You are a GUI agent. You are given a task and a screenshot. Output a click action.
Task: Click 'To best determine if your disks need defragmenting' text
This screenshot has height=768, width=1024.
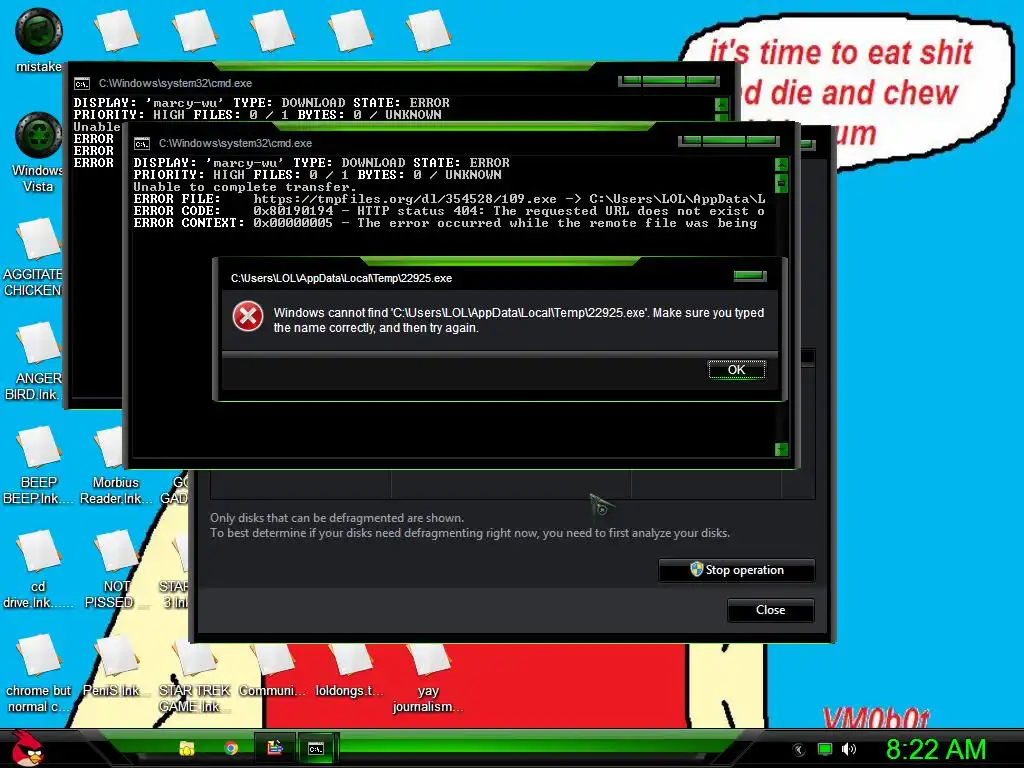coord(470,533)
